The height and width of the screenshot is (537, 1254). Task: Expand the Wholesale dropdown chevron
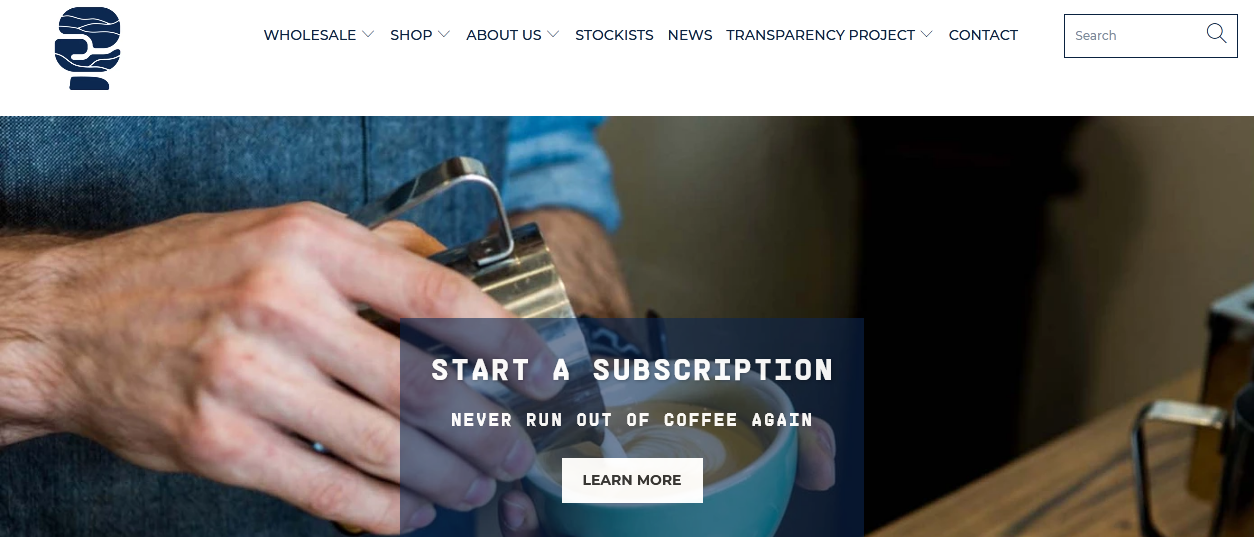tap(368, 35)
